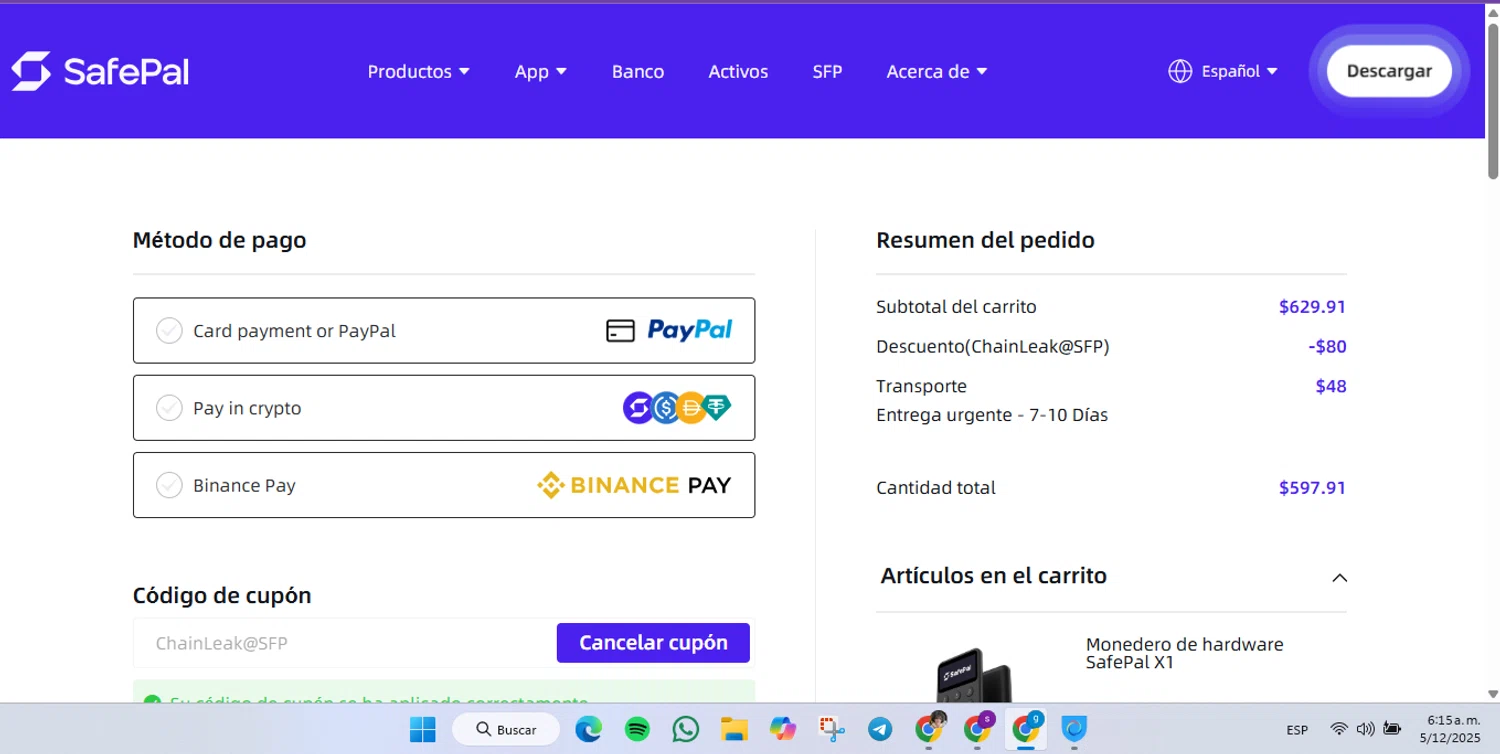Click the Wi-Fi tray icon
Screen dimensions: 1500x754
(x=1339, y=729)
